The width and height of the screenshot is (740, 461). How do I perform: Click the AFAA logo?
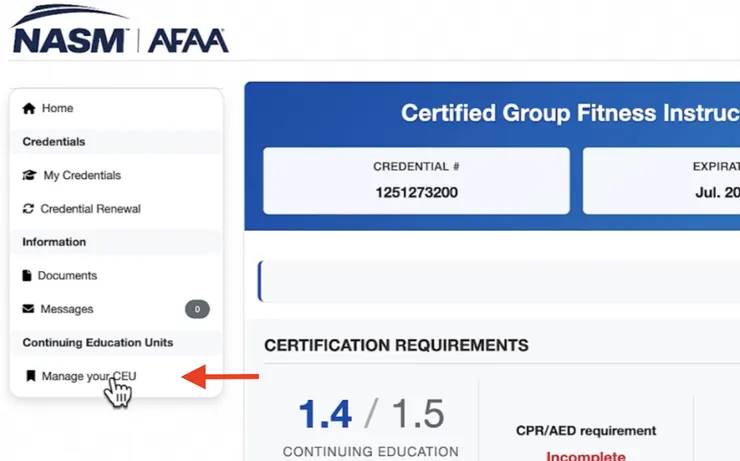click(188, 40)
